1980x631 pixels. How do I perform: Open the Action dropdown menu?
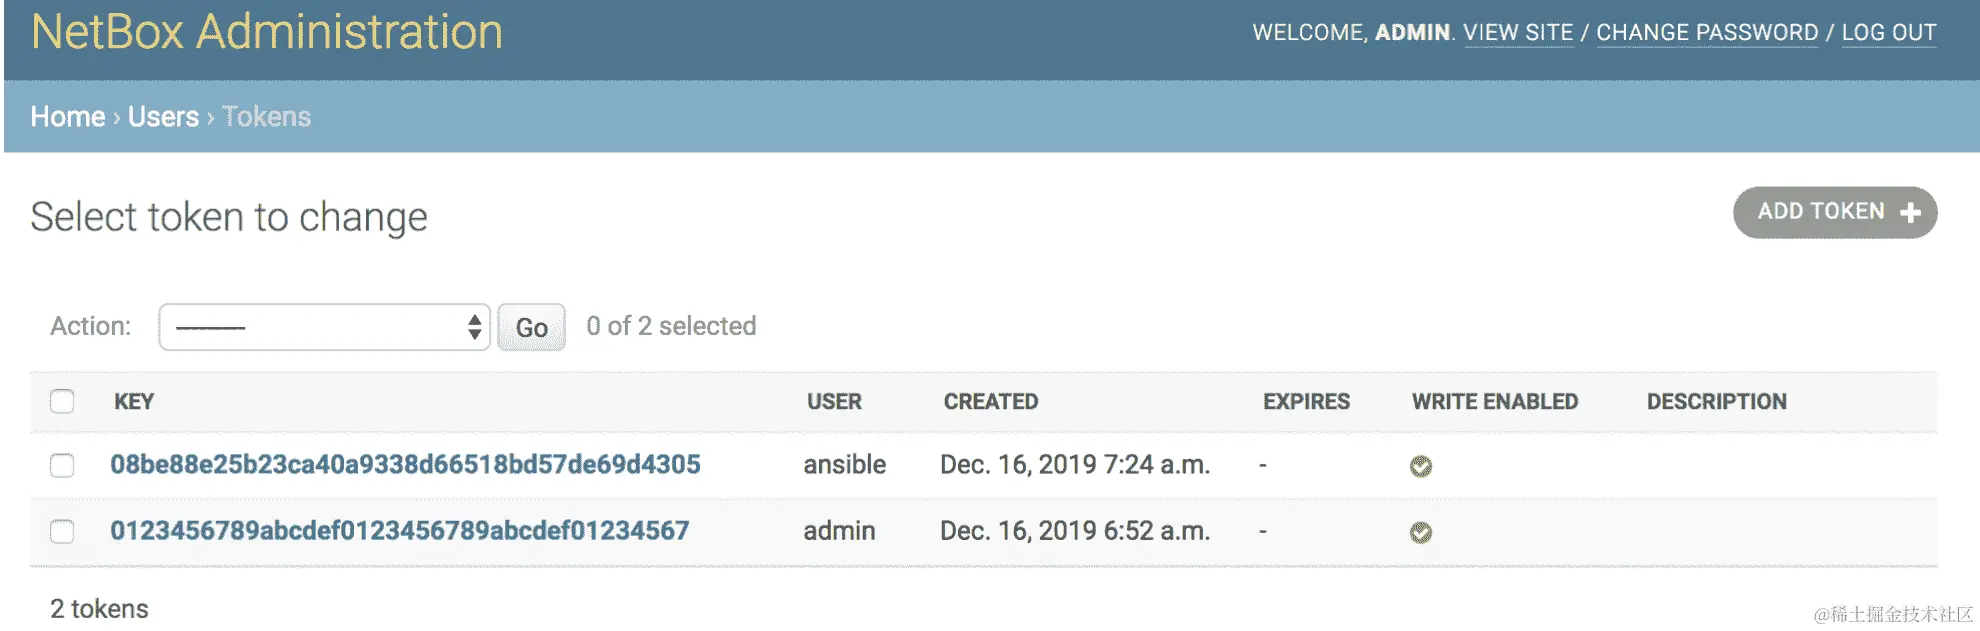(322, 327)
